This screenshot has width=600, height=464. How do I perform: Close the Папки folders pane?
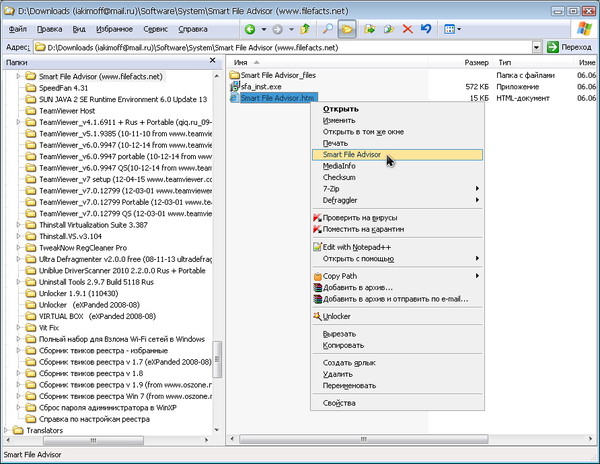[213, 60]
